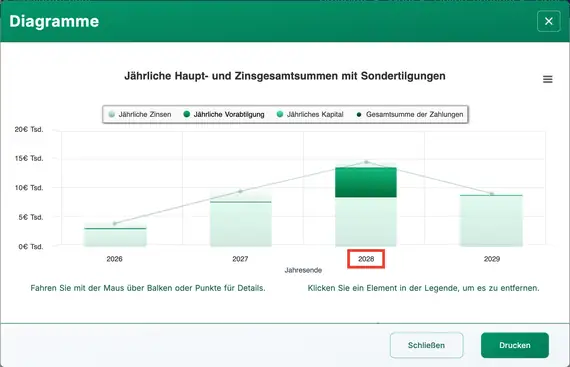Screen dimensions: 570x367
Task: Click the Jahresende axis title
Action: pos(303,270)
